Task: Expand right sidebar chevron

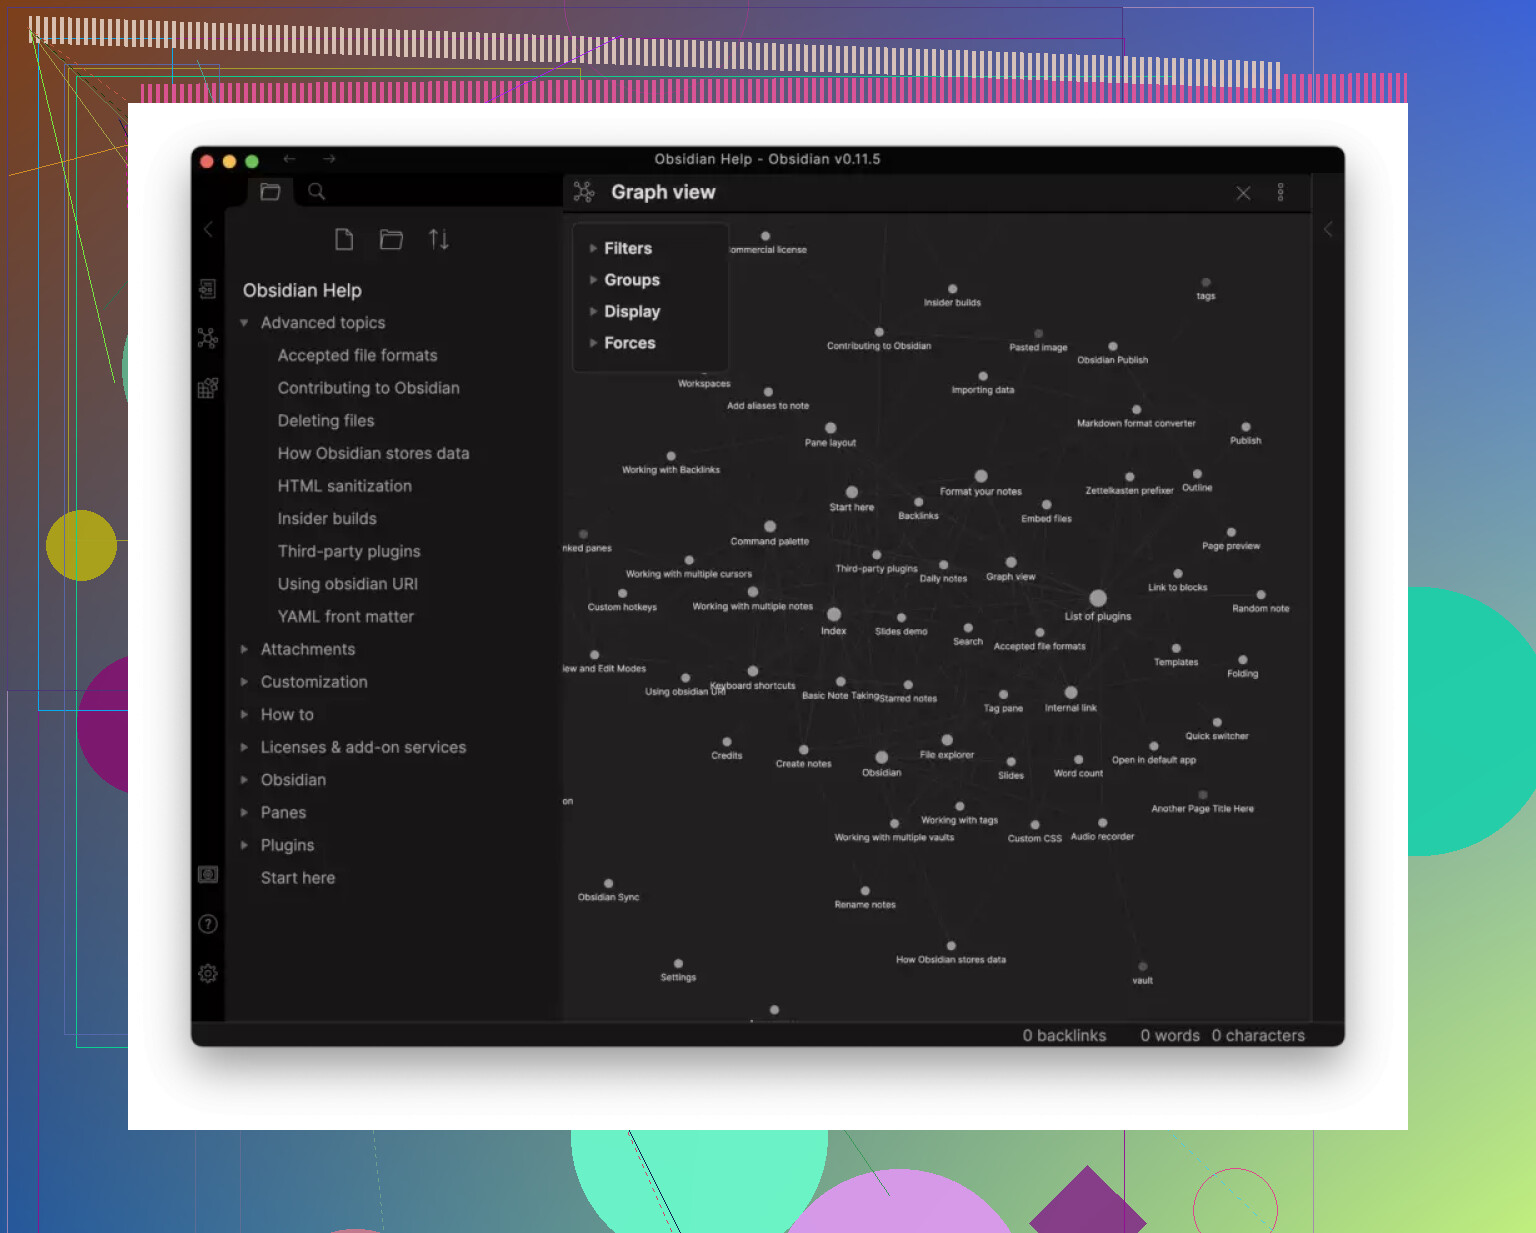Action: (1328, 229)
